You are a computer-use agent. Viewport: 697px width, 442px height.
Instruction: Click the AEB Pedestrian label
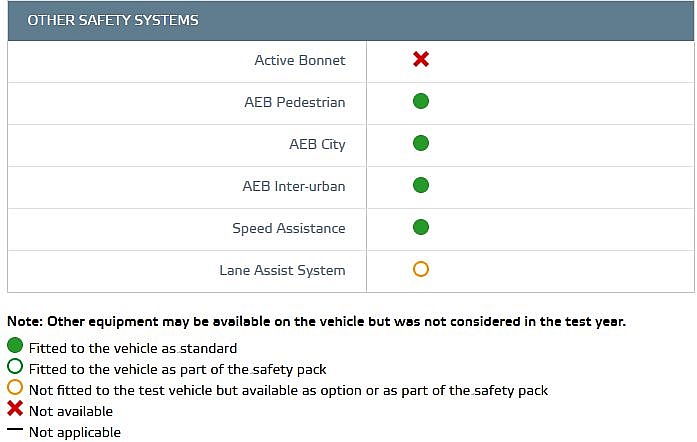(295, 102)
